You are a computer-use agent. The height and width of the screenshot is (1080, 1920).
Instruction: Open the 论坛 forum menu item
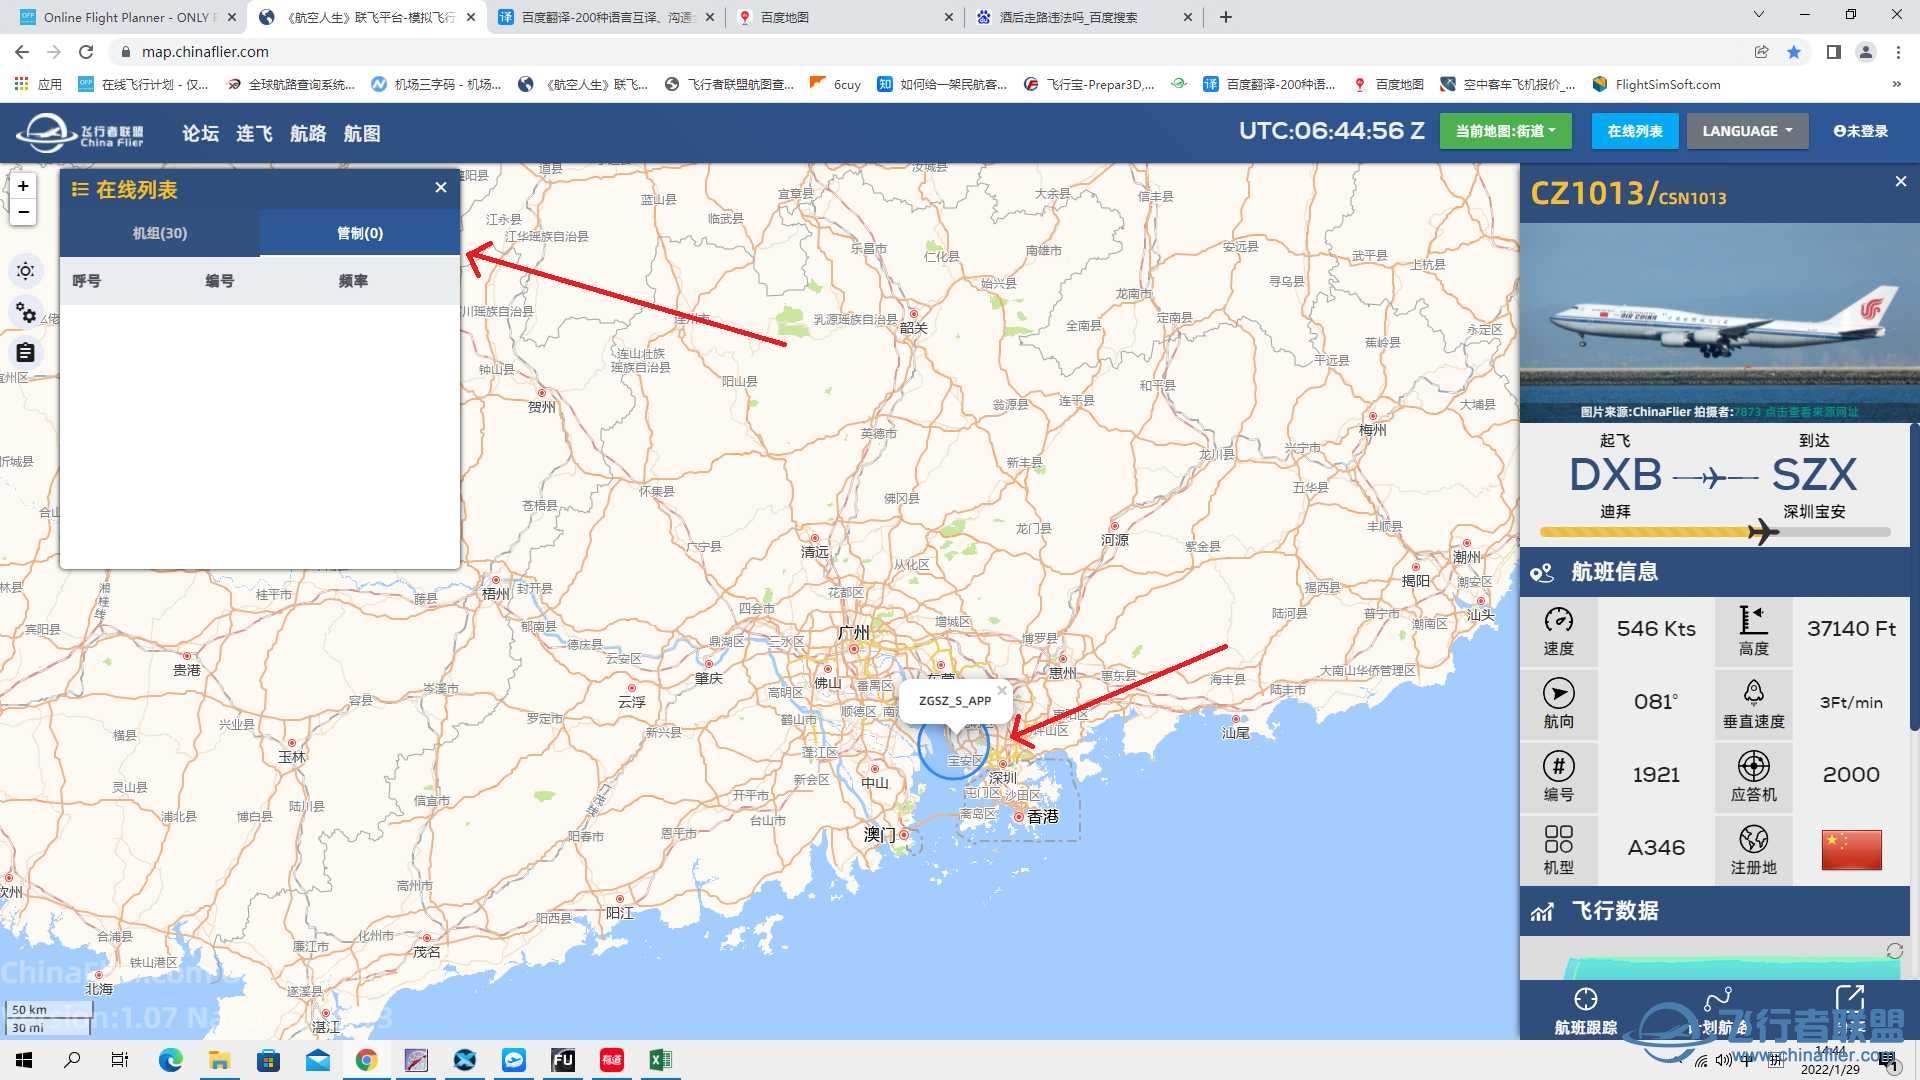(200, 133)
